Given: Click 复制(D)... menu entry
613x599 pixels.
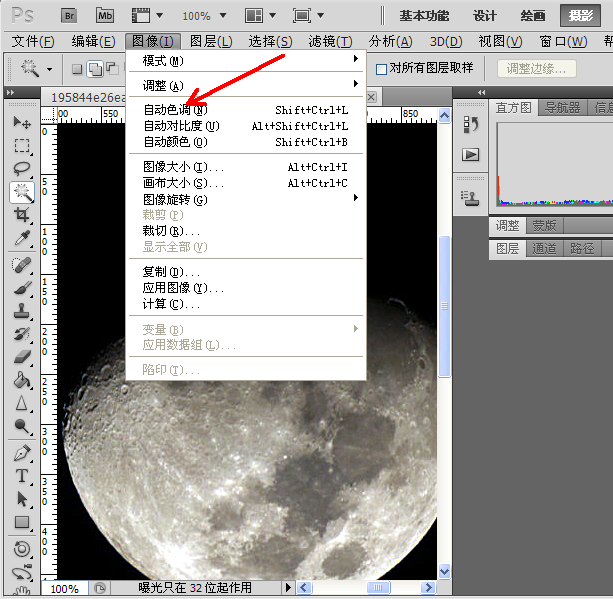Looking at the screenshot, I should (x=246, y=271).
